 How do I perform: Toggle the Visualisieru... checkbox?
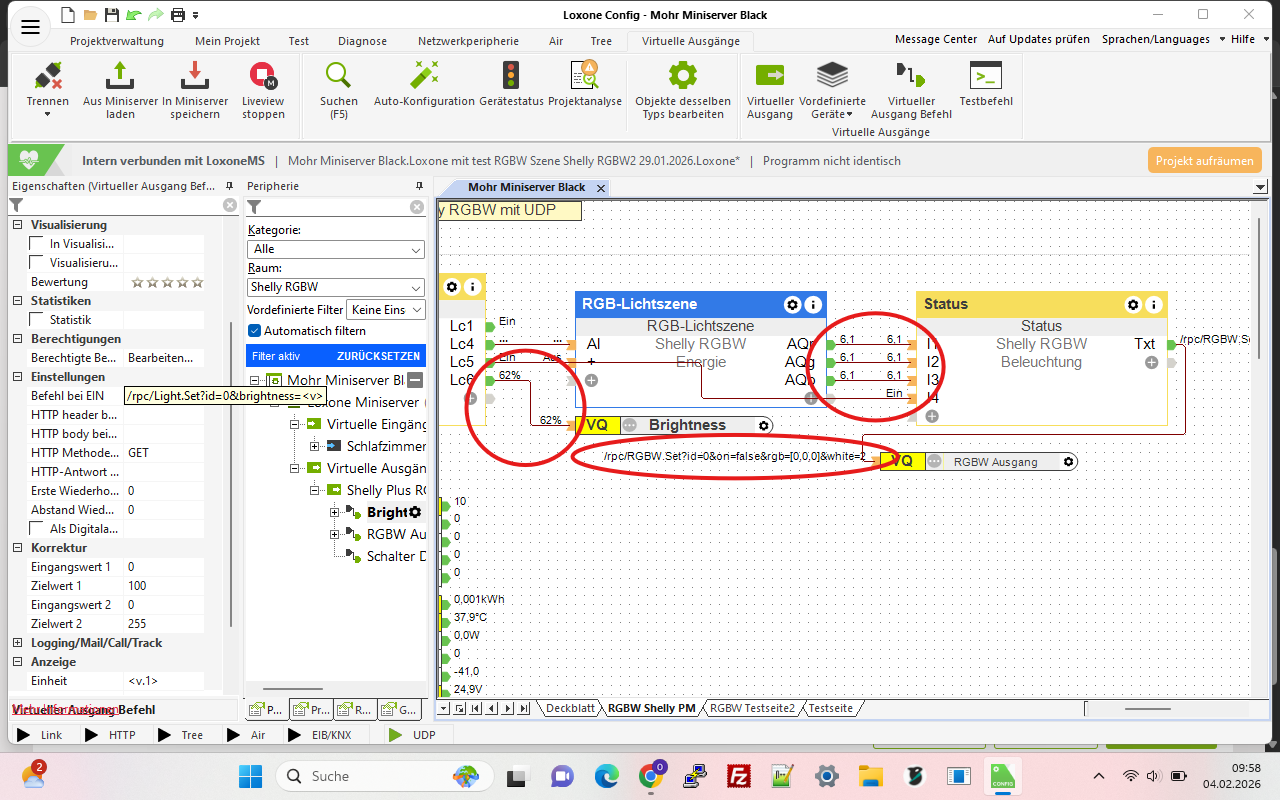point(37,263)
